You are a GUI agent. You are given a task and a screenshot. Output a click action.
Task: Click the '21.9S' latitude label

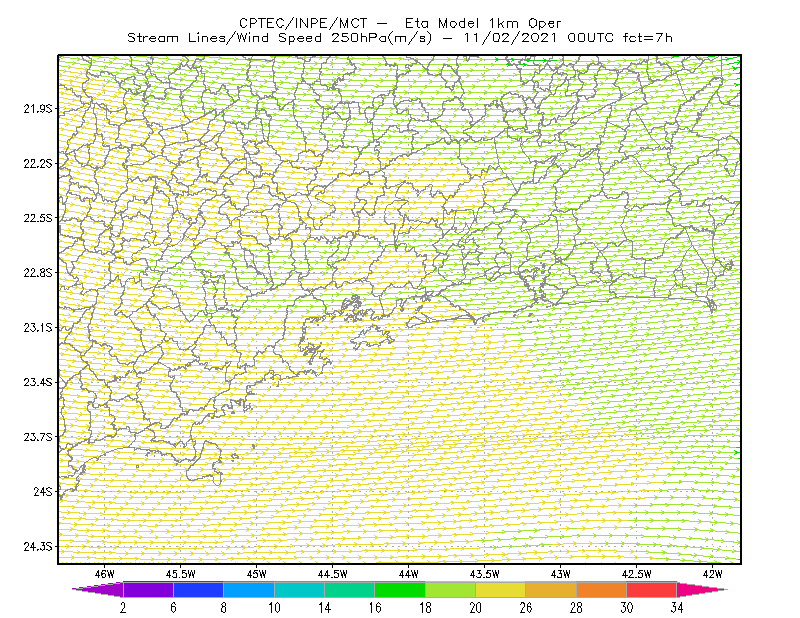38,109
